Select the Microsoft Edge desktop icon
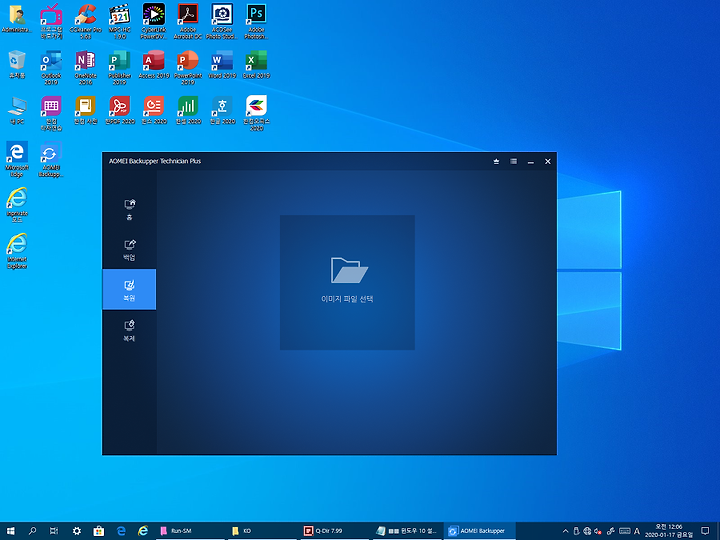 pos(17,159)
